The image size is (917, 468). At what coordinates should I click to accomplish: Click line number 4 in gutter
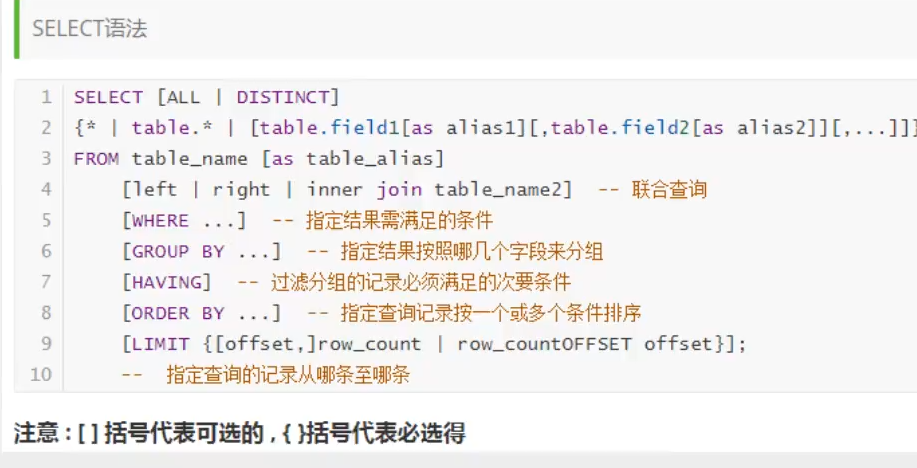click(46, 189)
